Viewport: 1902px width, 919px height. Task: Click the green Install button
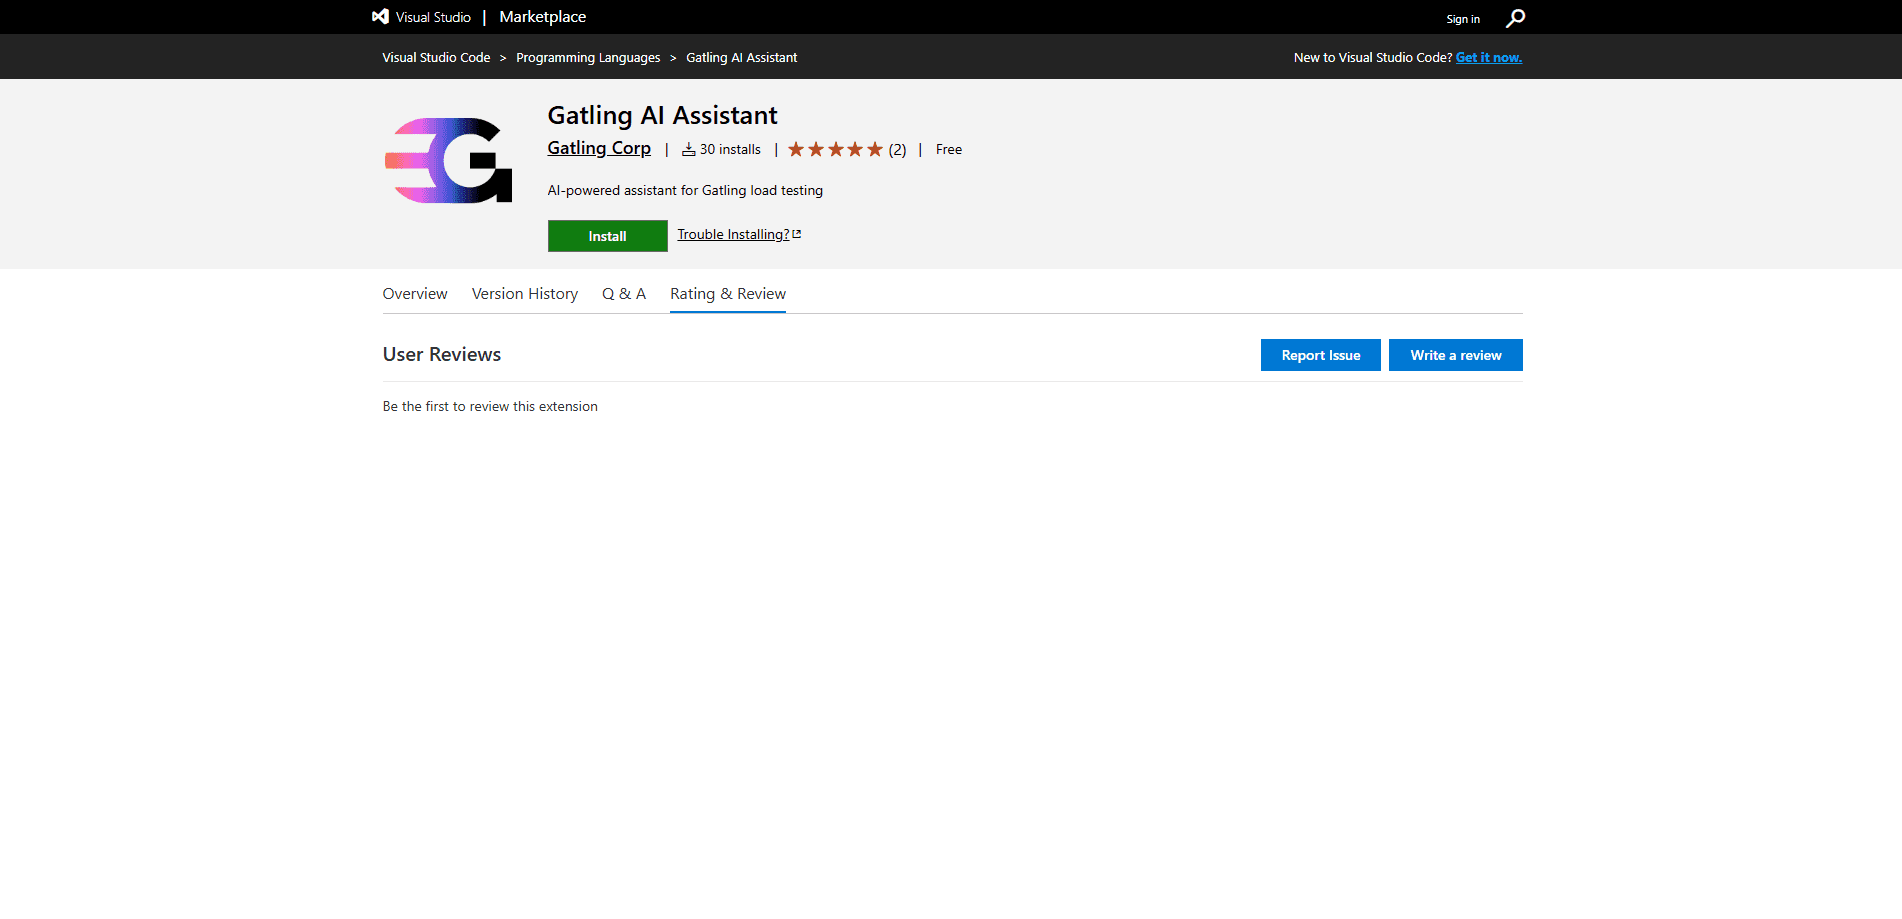point(607,236)
